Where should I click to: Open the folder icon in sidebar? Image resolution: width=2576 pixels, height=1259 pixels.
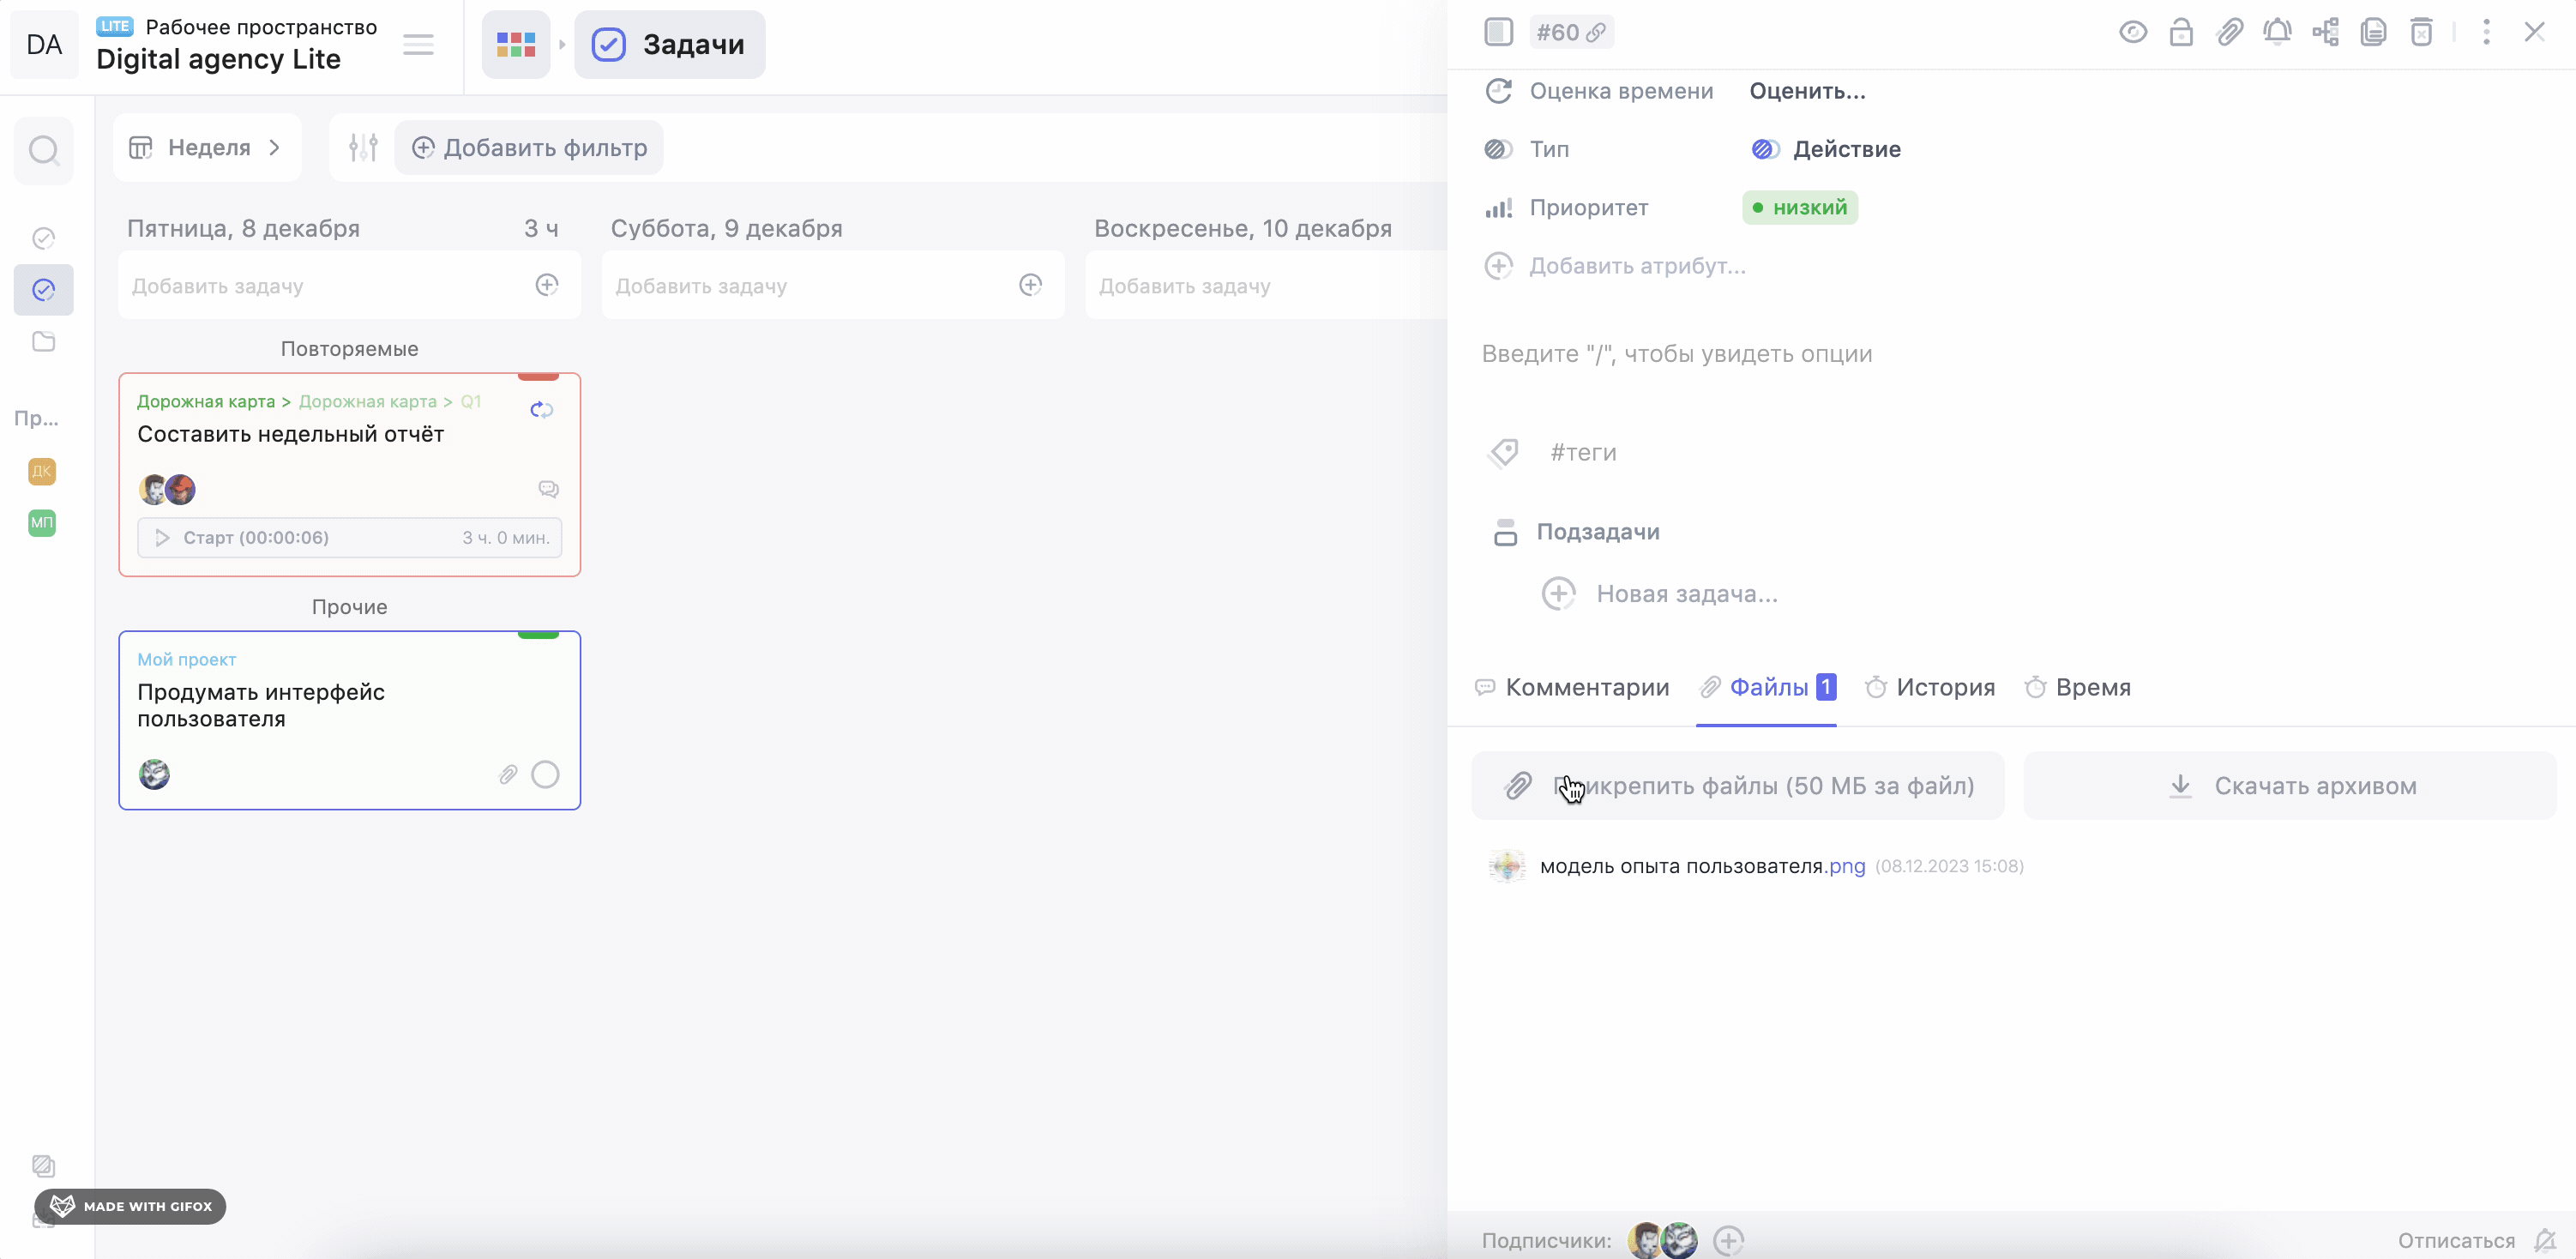click(43, 342)
